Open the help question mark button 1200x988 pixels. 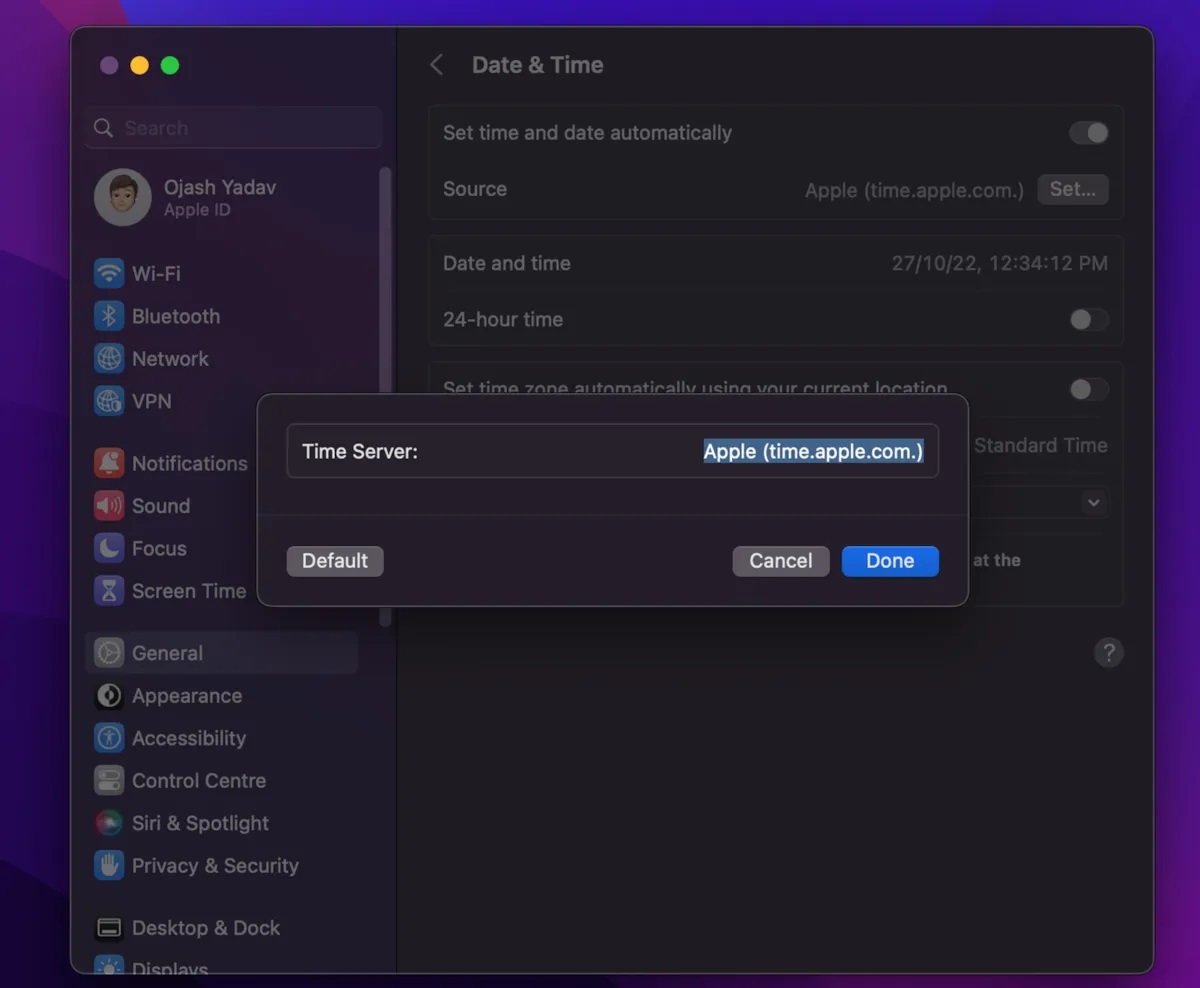pyautogui.click(x=1108, y=653)
